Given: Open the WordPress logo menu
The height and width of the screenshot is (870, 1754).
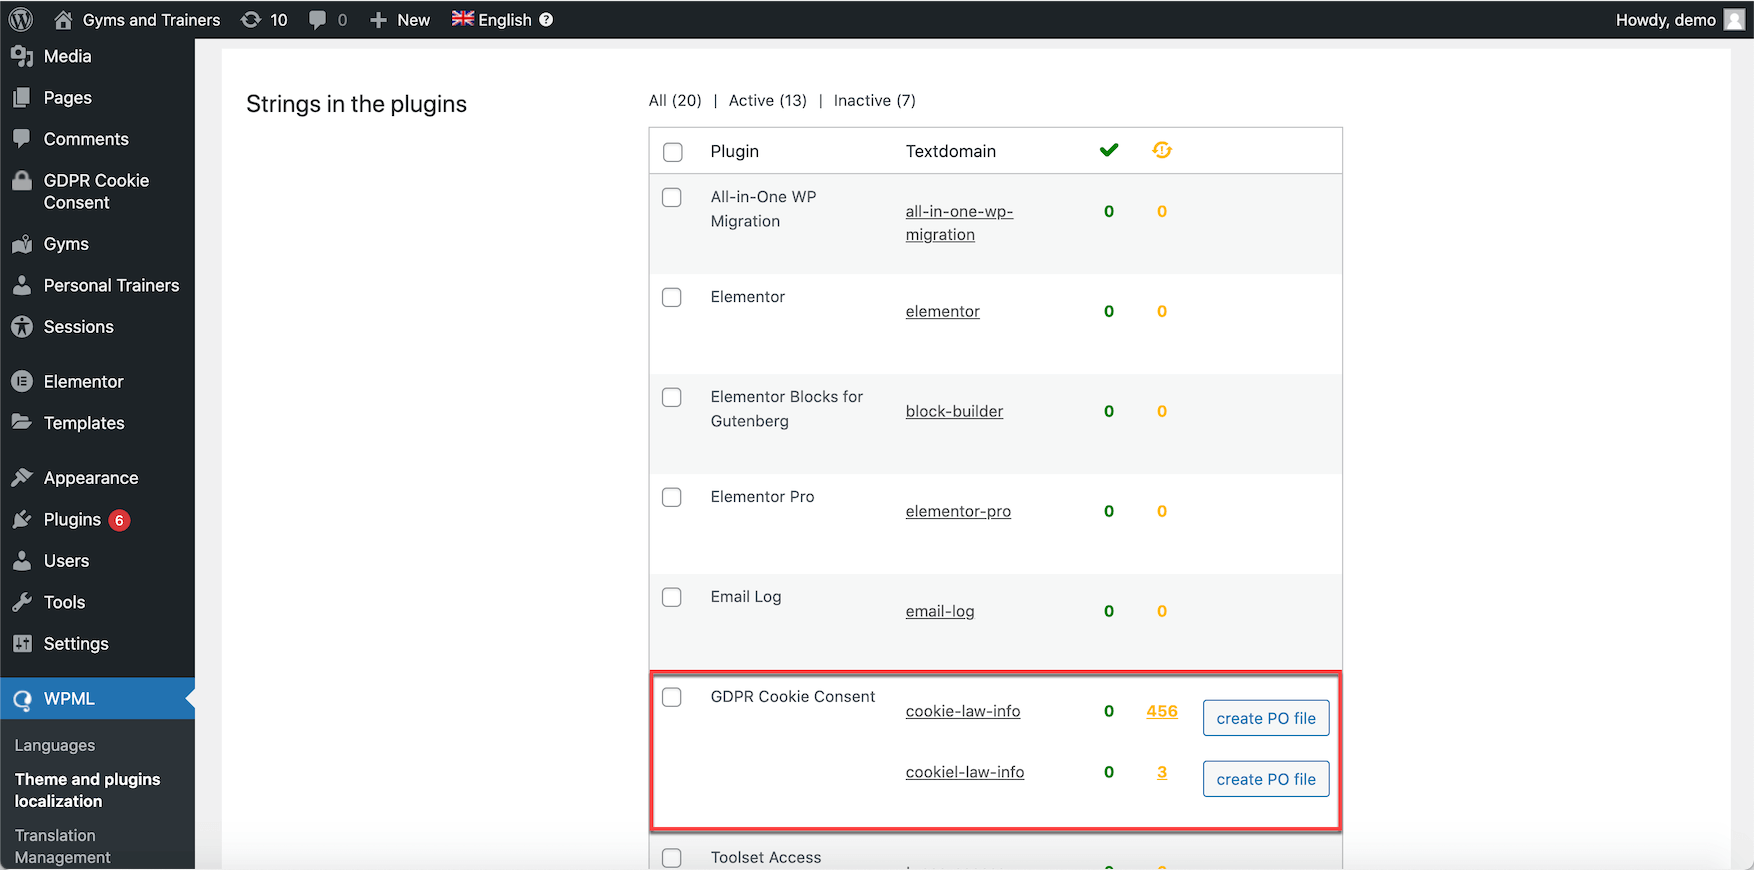Looking at the screenshot, I should click(21, 19).
